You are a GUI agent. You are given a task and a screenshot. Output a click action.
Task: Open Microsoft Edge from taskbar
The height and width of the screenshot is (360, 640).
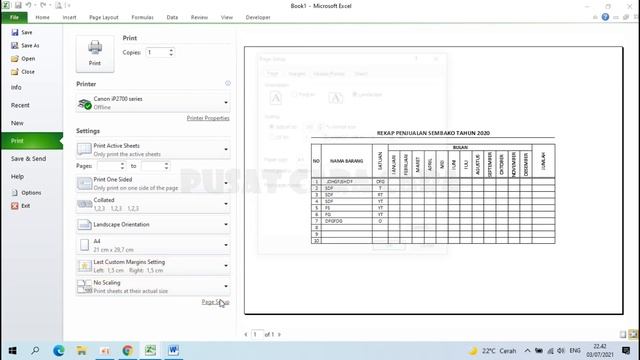(59, 351)
